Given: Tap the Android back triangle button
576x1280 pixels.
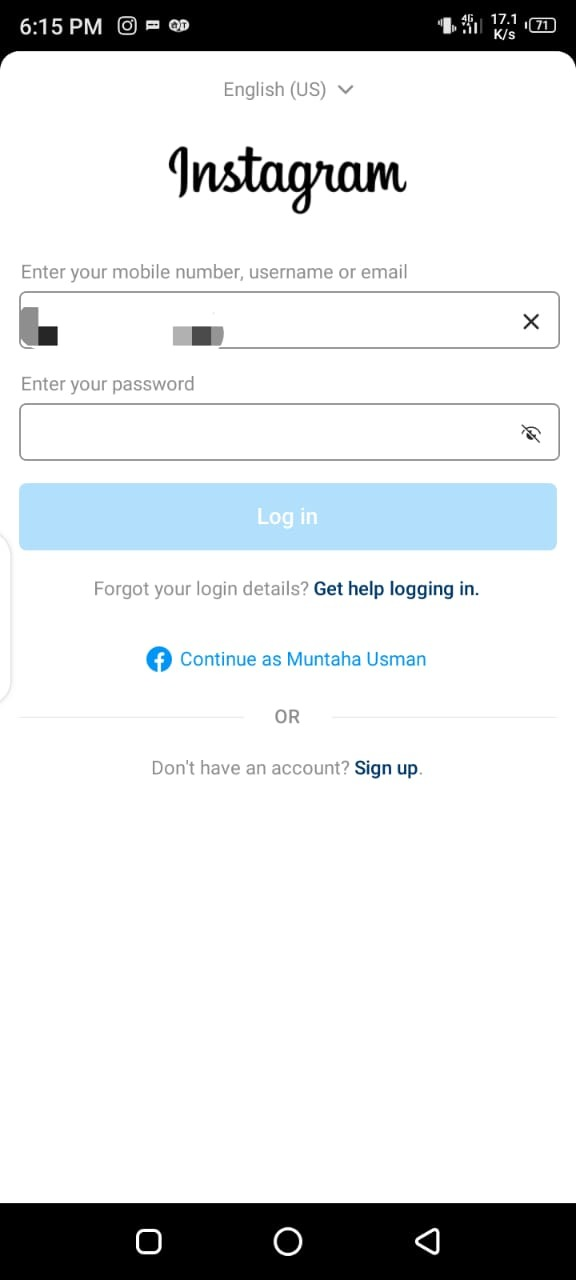Looking at the screenshot, I should coord(427,1241).
